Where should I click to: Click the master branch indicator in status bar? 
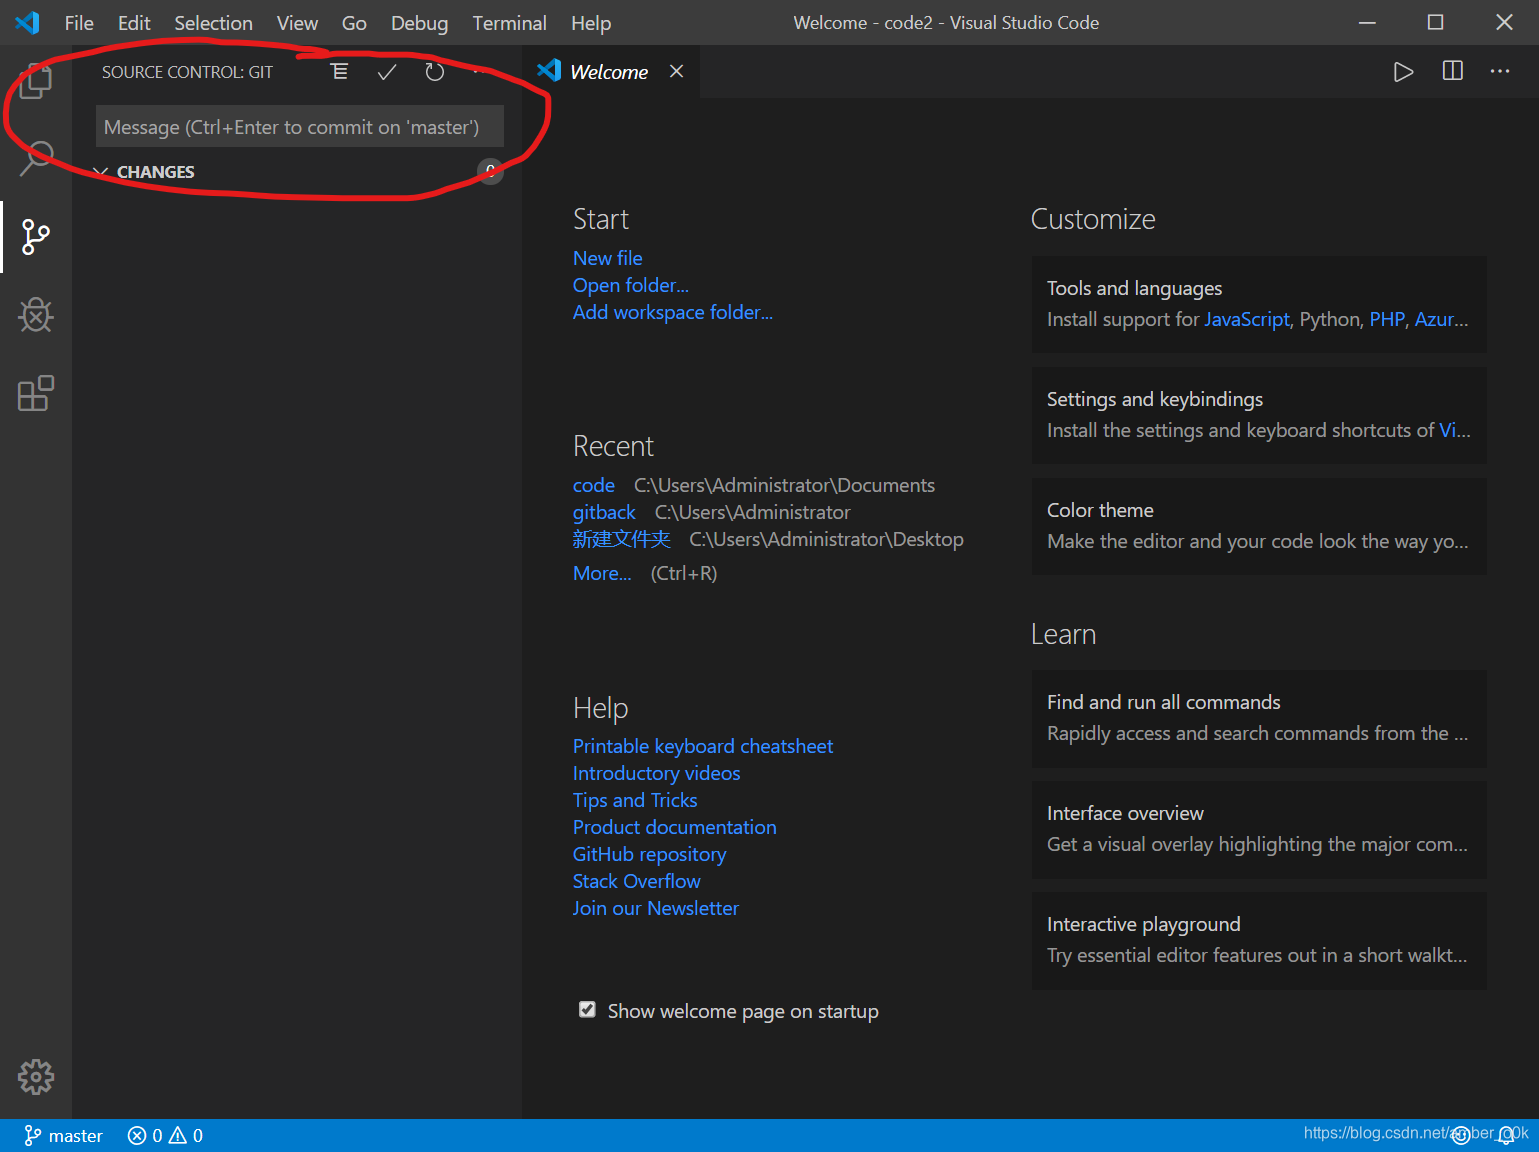pos(63,1136)
